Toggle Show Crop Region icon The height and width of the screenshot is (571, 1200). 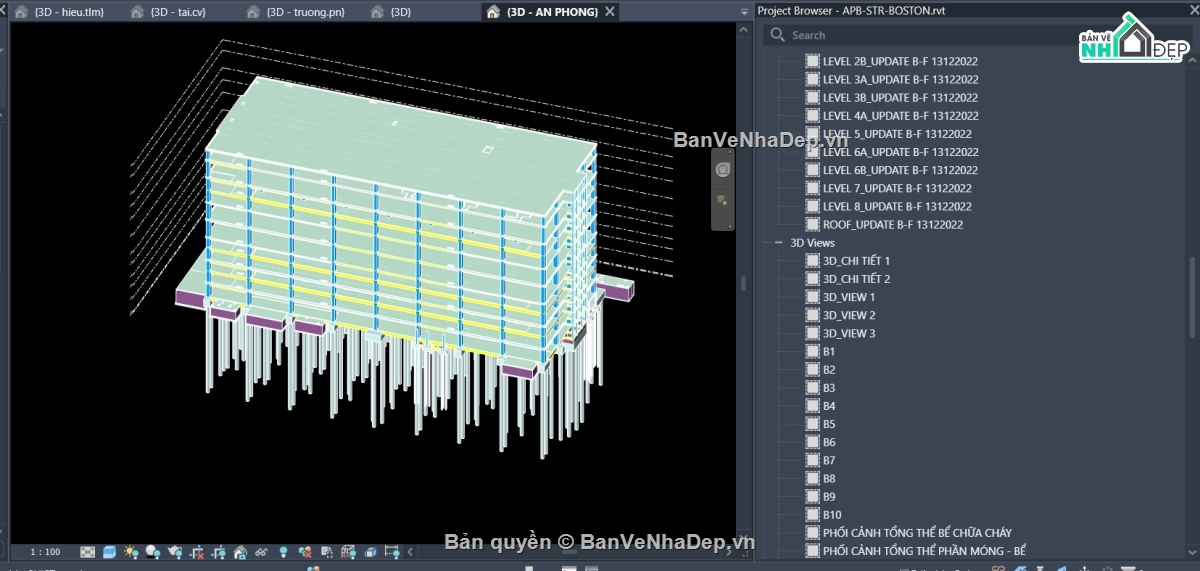click(218, 552)
